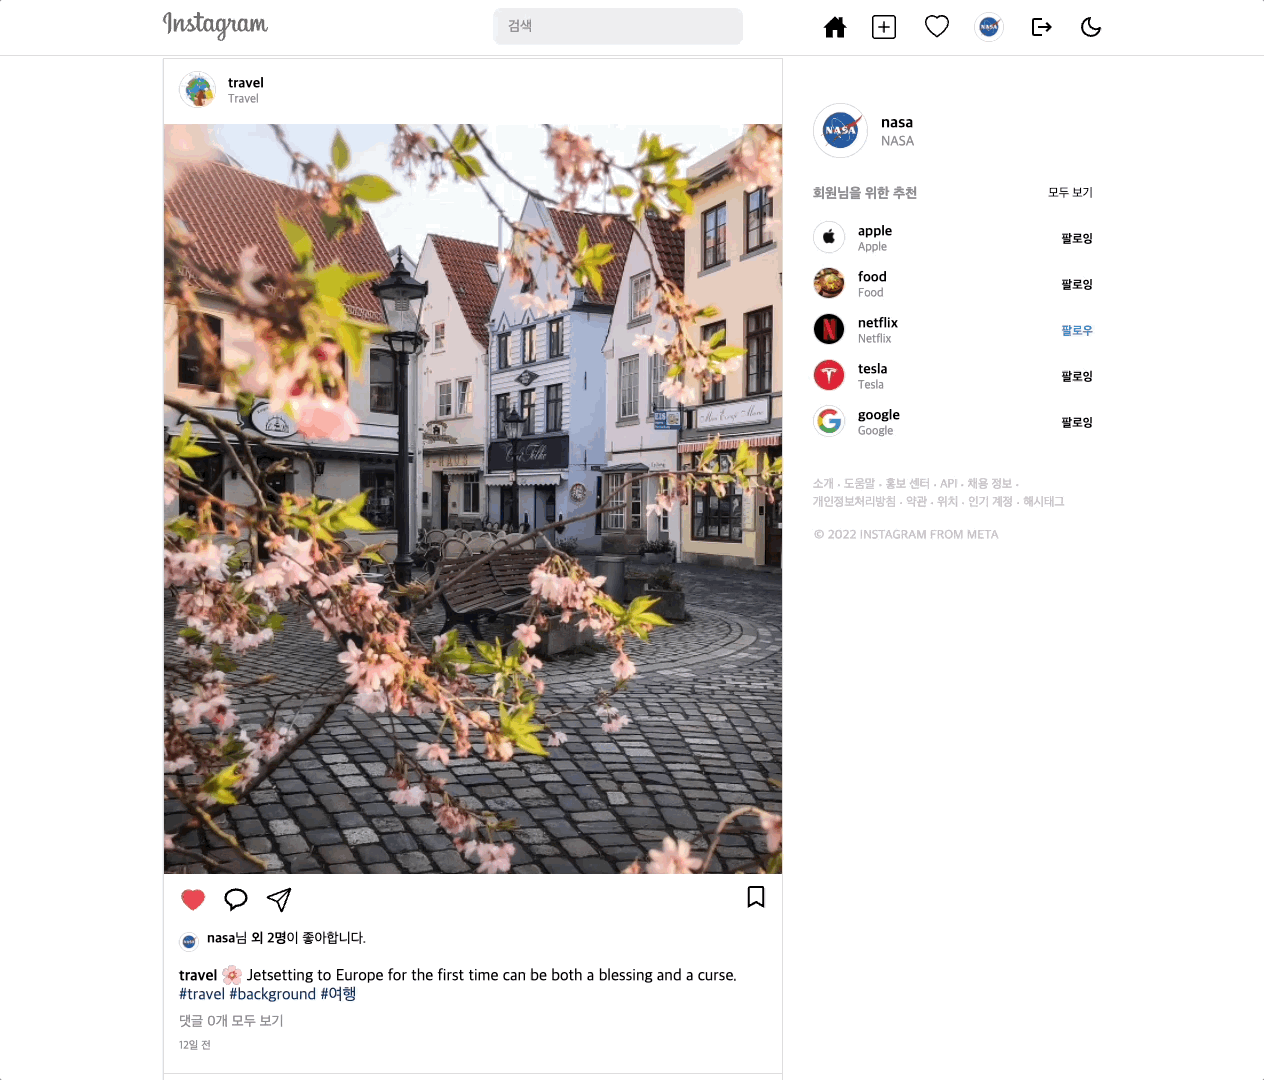The height and width of the screenshot is (1080, 1264).
Task: Unfollow google via 팔로잉 button
Action: tap(1077, 423)
